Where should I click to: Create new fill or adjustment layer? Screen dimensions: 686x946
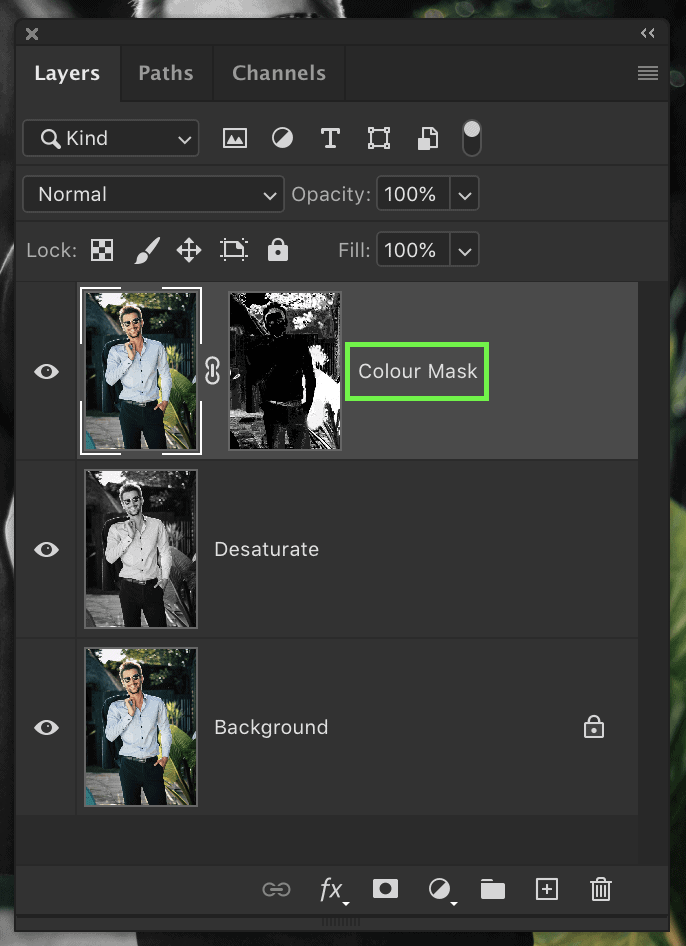point(441,890)
